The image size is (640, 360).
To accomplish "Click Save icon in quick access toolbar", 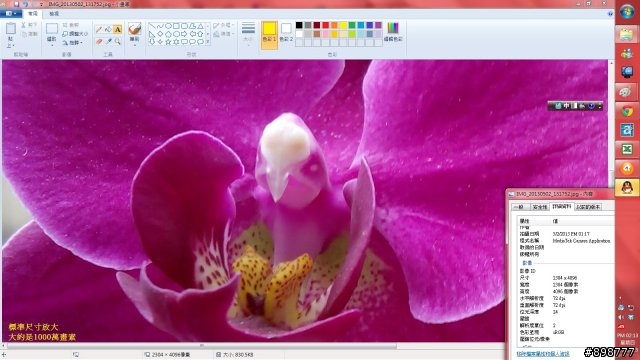I will pyautogui.click(x=17, y=4).
